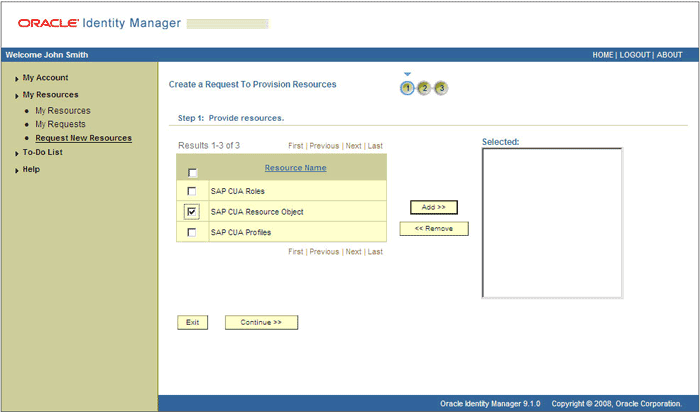Click First in top pagination
Screen dimensions: 700x412
click(296, 146)
